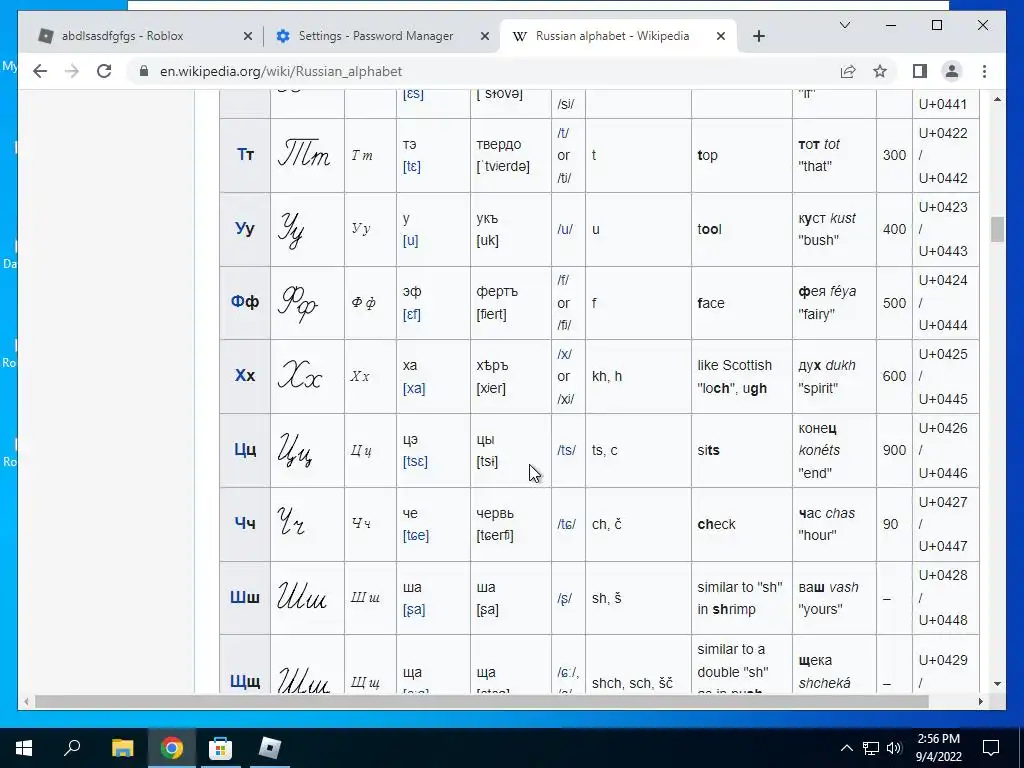Screen dimensions: 1024x768
Task: Click the [tɛ] pronunciation link
Action: [x=411, y=167]
